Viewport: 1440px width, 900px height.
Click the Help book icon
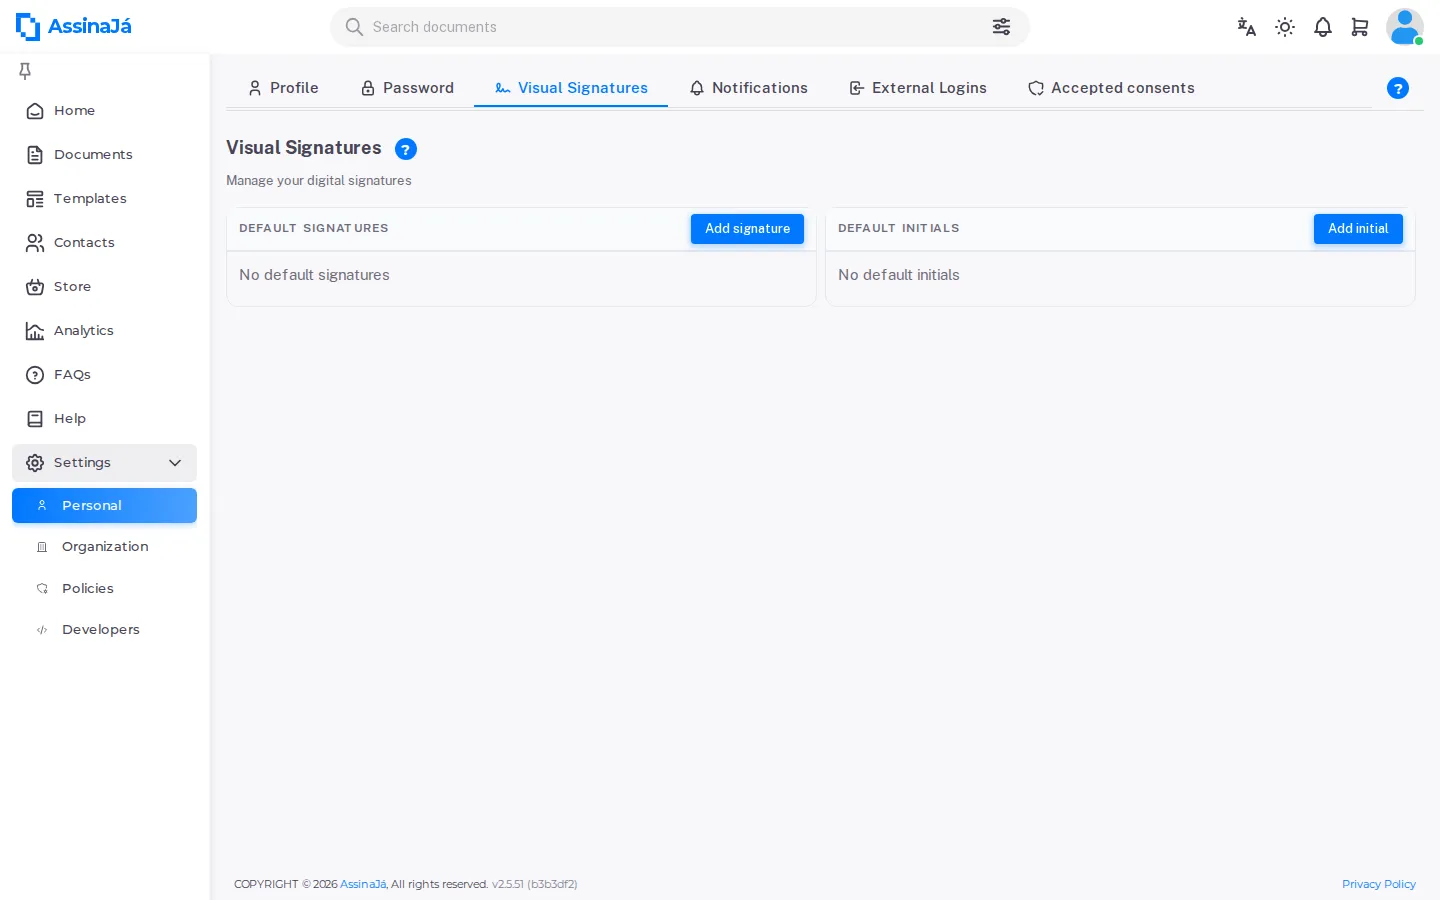tap(35, 419)
